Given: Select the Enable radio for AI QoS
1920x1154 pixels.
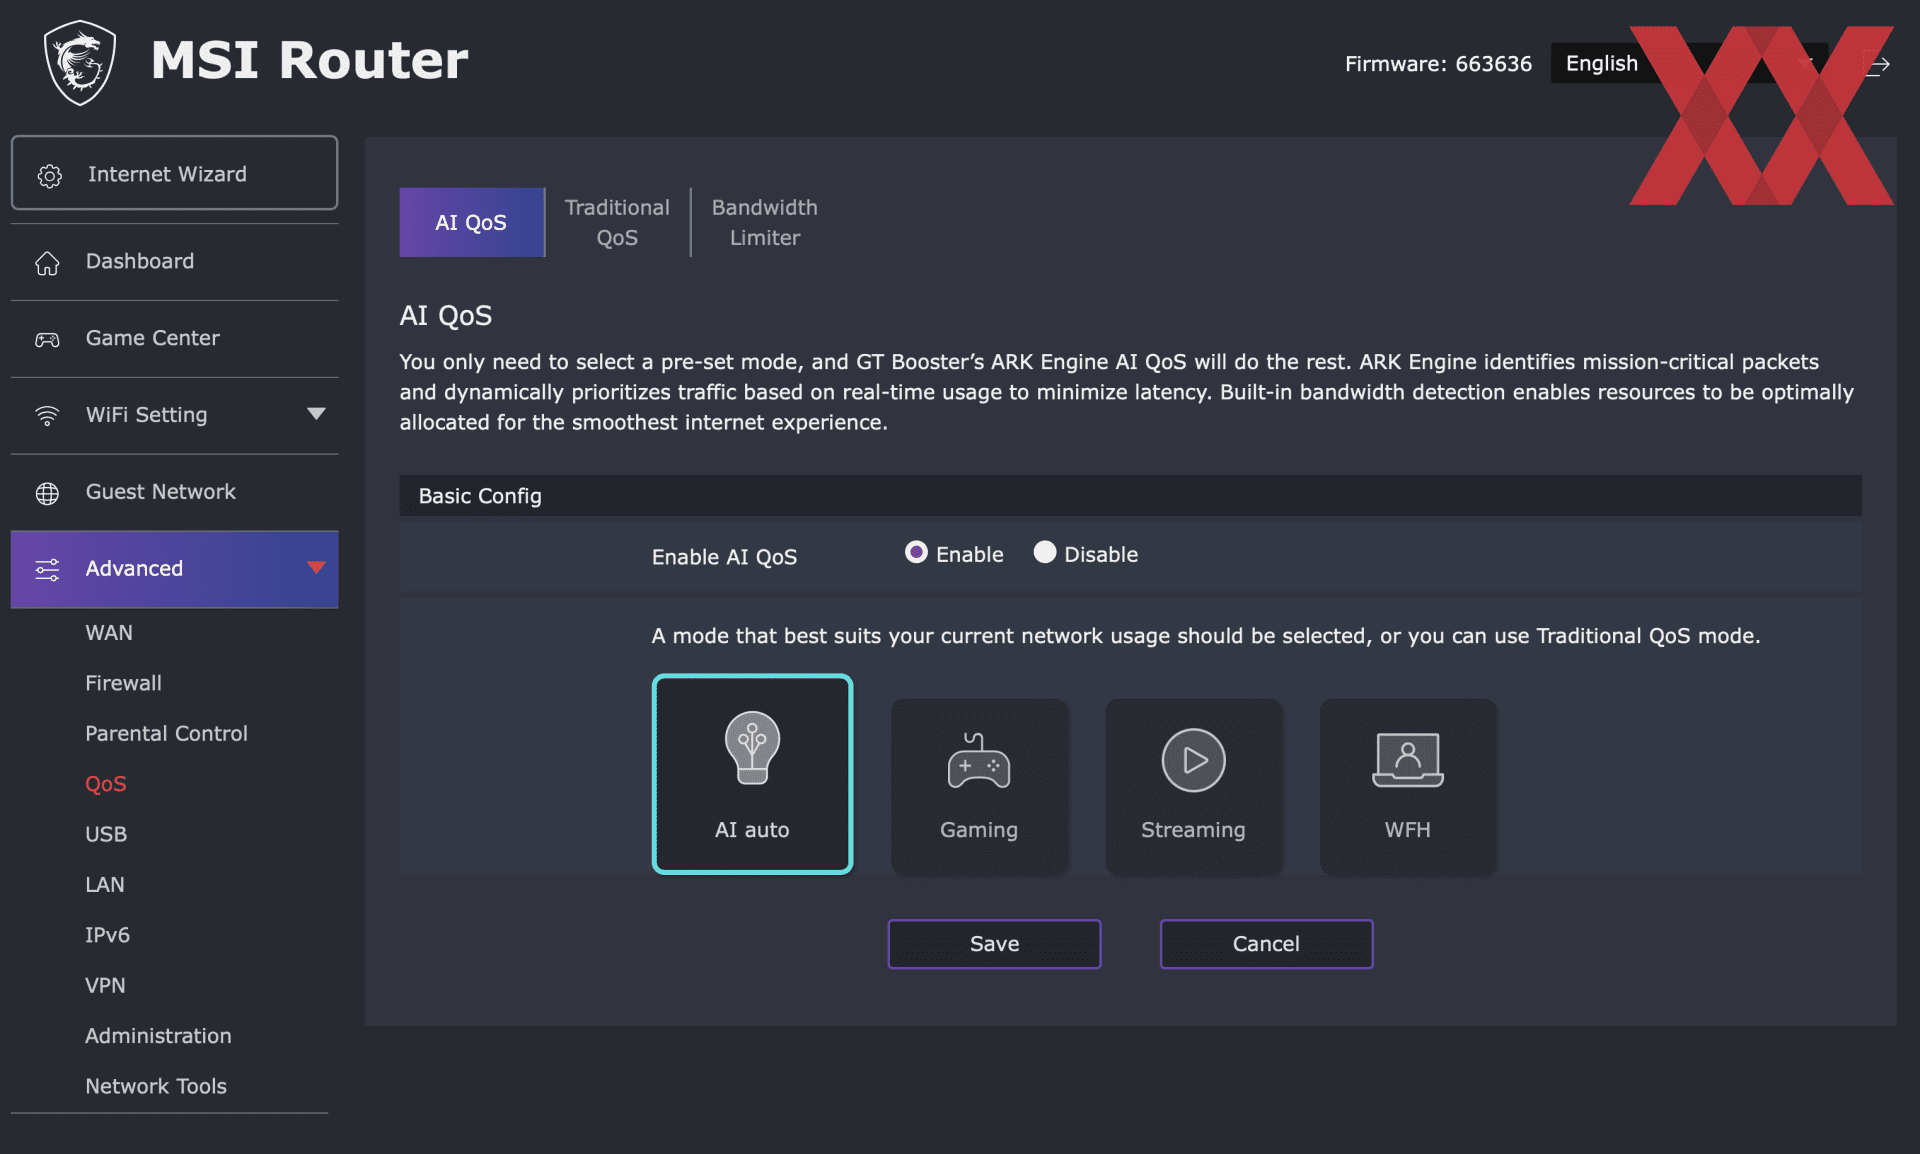Looking at the screenshot, I should pyautogui.click(x=916, y=552).
